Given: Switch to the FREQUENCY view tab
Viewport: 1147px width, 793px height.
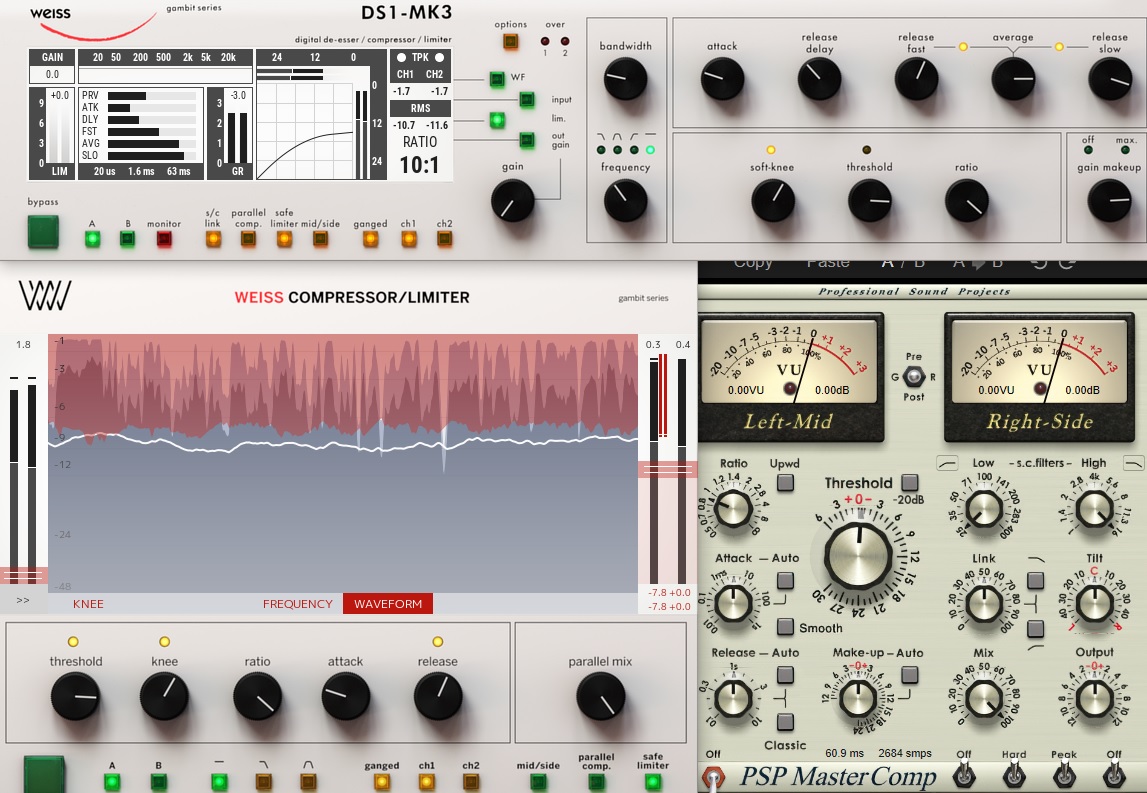Looking at the screenshot, I should coord(298,604).
